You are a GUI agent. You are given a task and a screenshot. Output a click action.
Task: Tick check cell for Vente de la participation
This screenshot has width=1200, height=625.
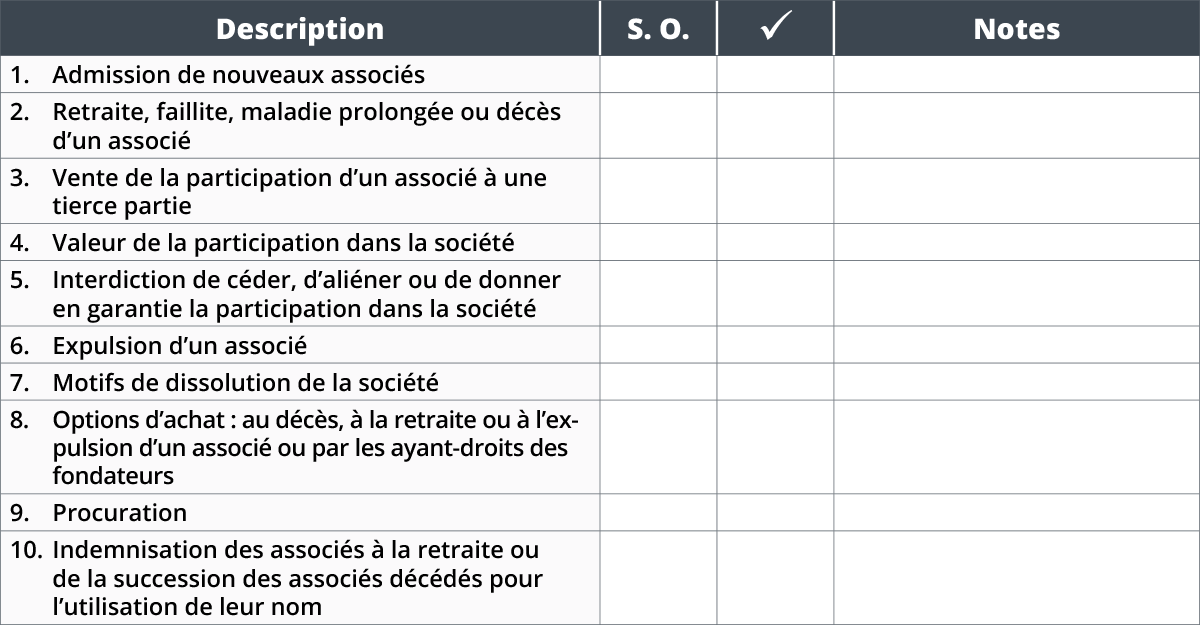click(775, 191)
